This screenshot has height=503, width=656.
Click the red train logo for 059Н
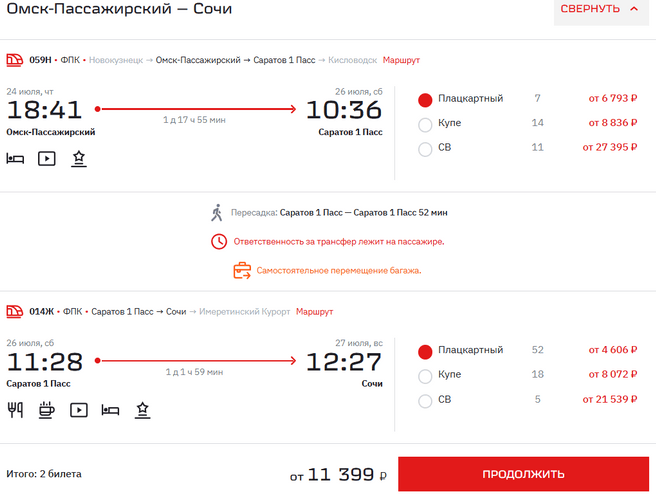click(x=15, y=60)
